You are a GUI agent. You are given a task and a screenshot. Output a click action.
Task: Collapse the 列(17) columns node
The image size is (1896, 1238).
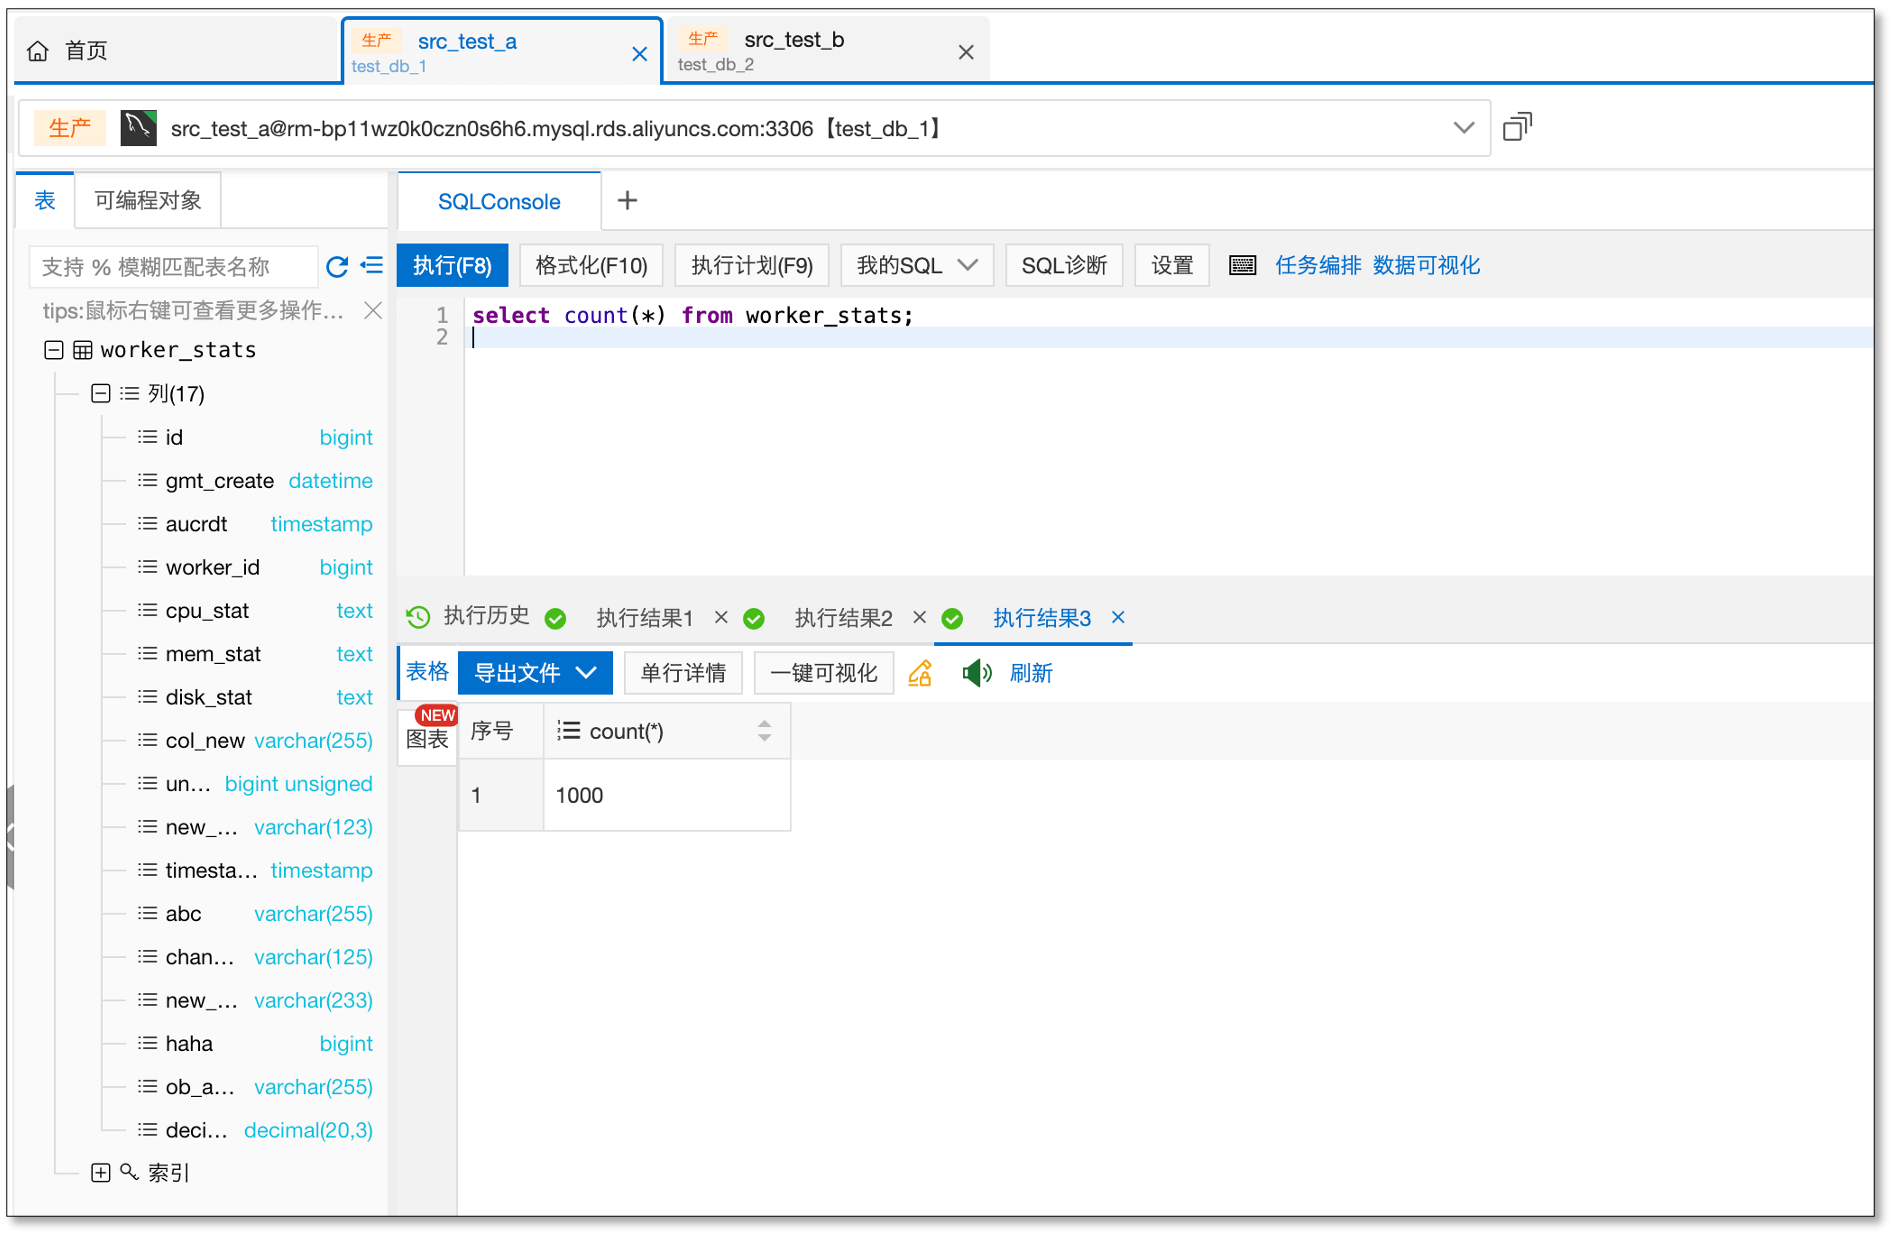click(100, 393)
